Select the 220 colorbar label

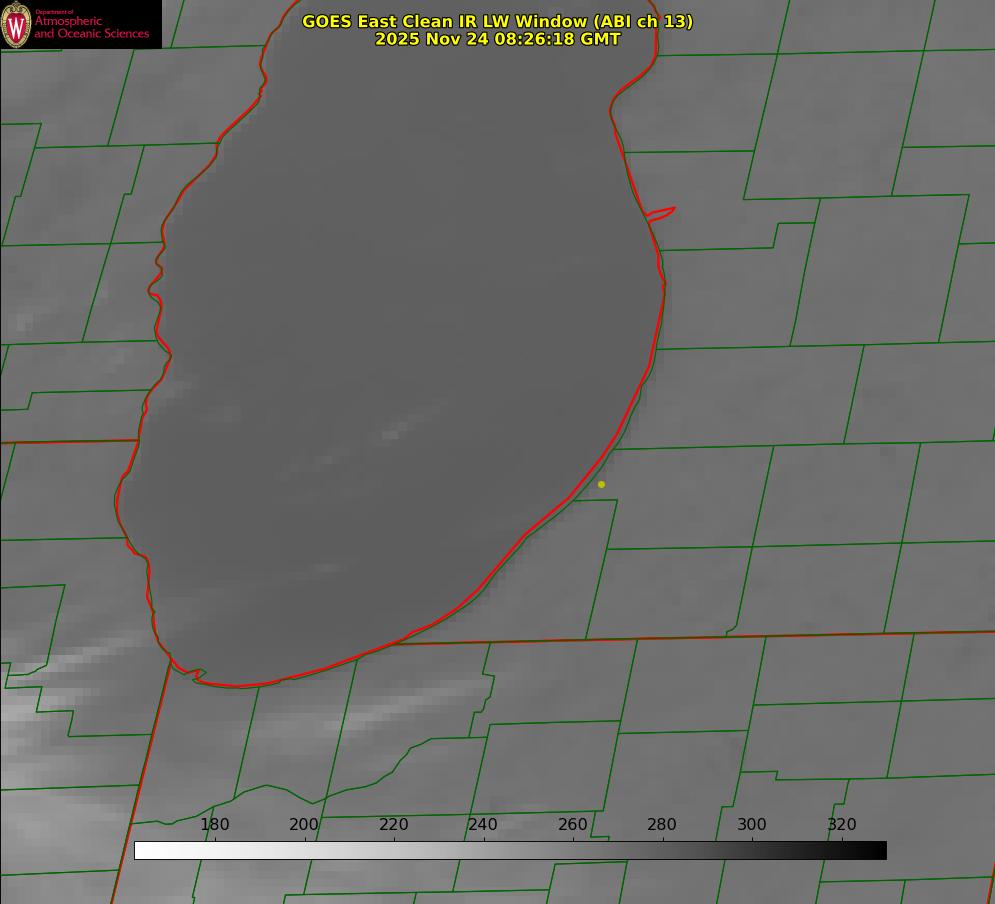click(x=394, y=824)
